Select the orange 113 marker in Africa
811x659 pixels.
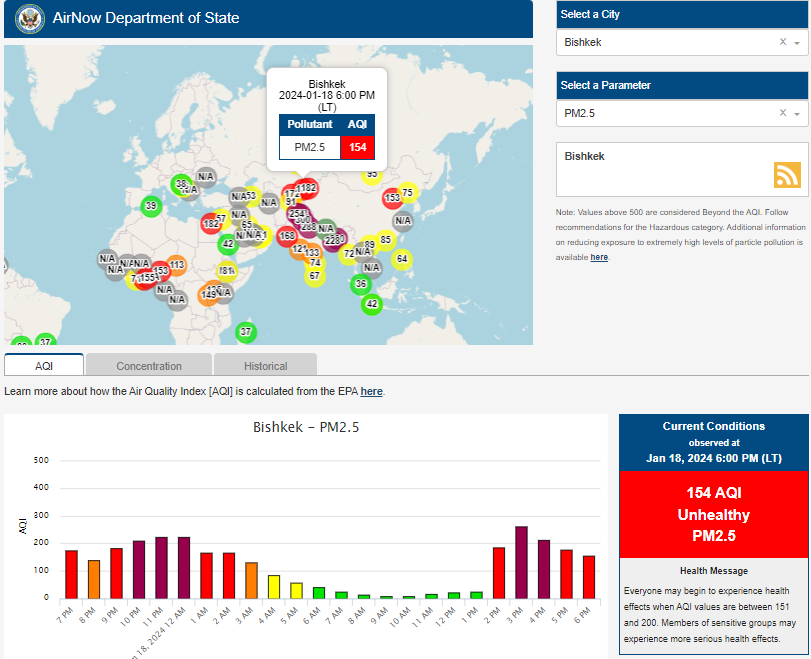pyautogui.click(x=176, y=265)
